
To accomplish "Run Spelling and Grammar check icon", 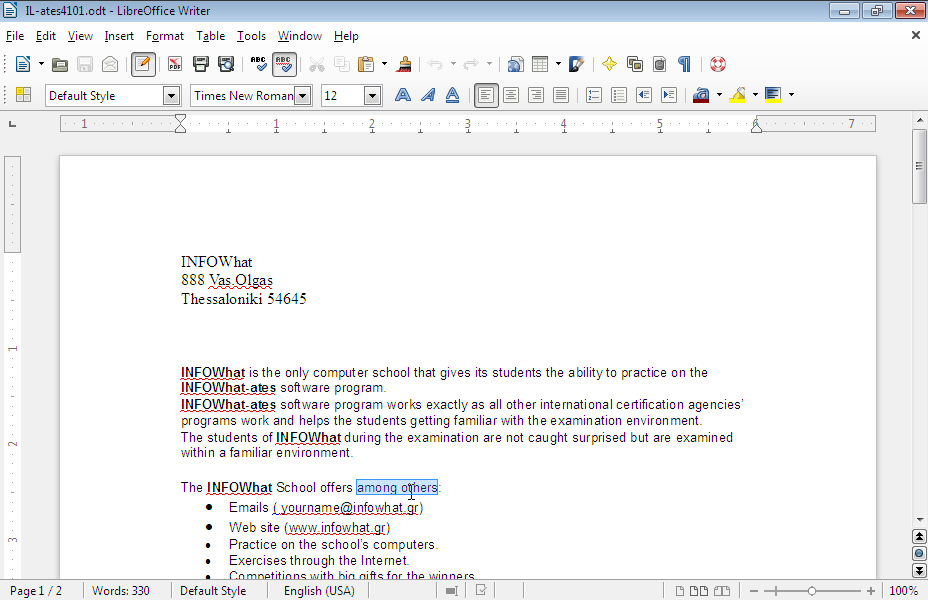I will tap(259, 64).
